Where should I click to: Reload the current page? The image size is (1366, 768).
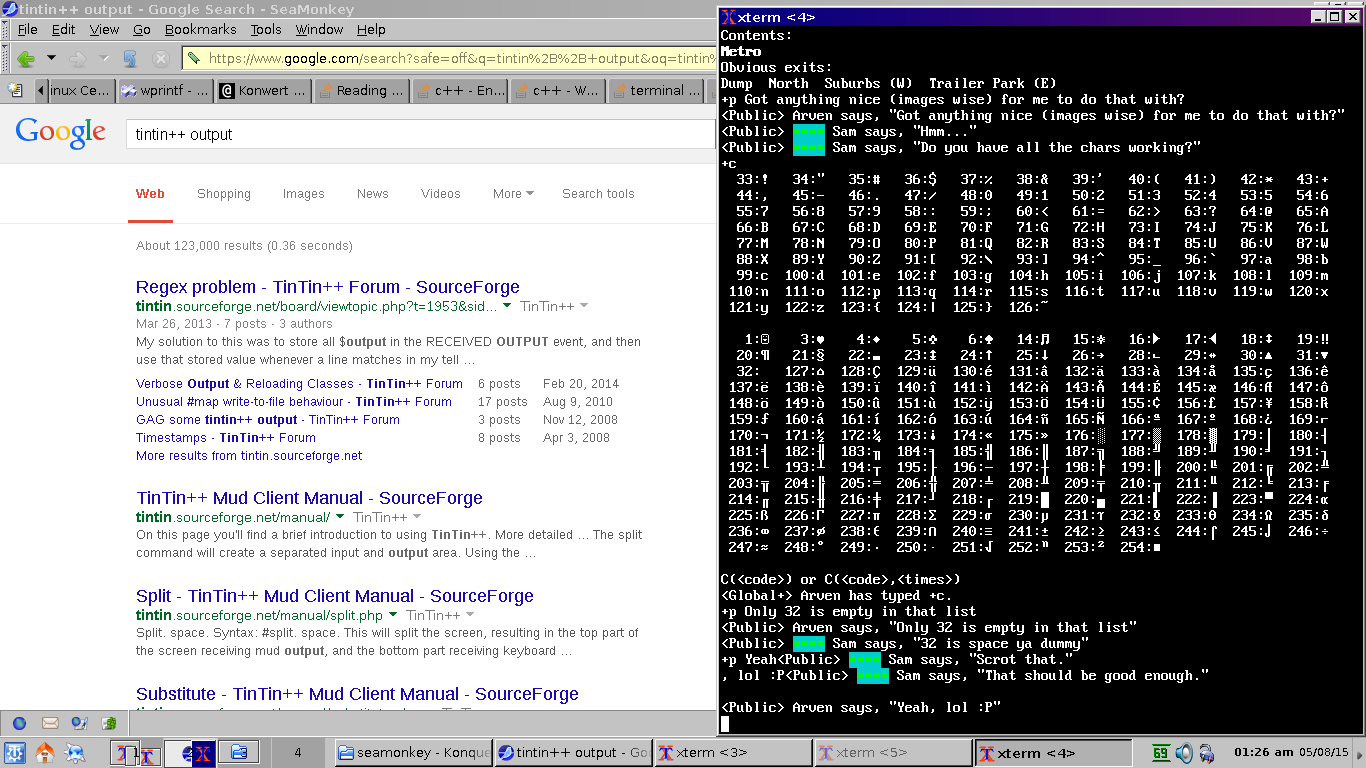[x=129, y=59]
